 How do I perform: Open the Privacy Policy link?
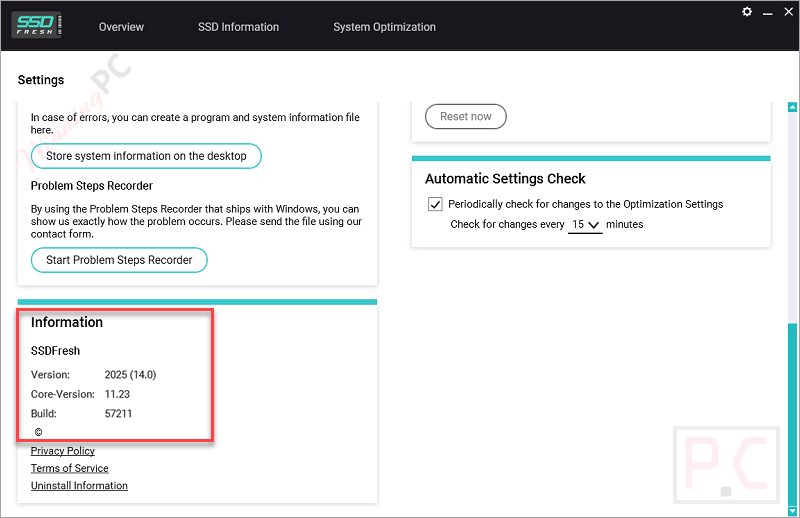point(63,451)
